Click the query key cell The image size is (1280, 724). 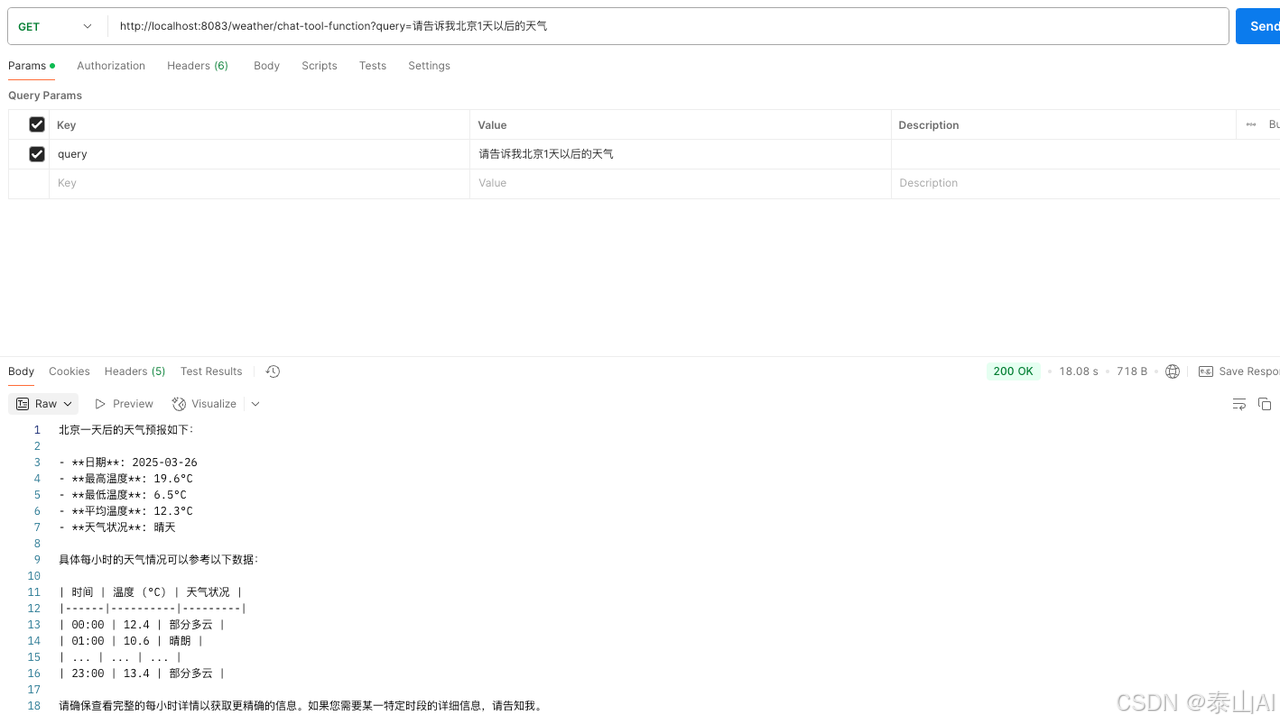(x=259, y=154)
